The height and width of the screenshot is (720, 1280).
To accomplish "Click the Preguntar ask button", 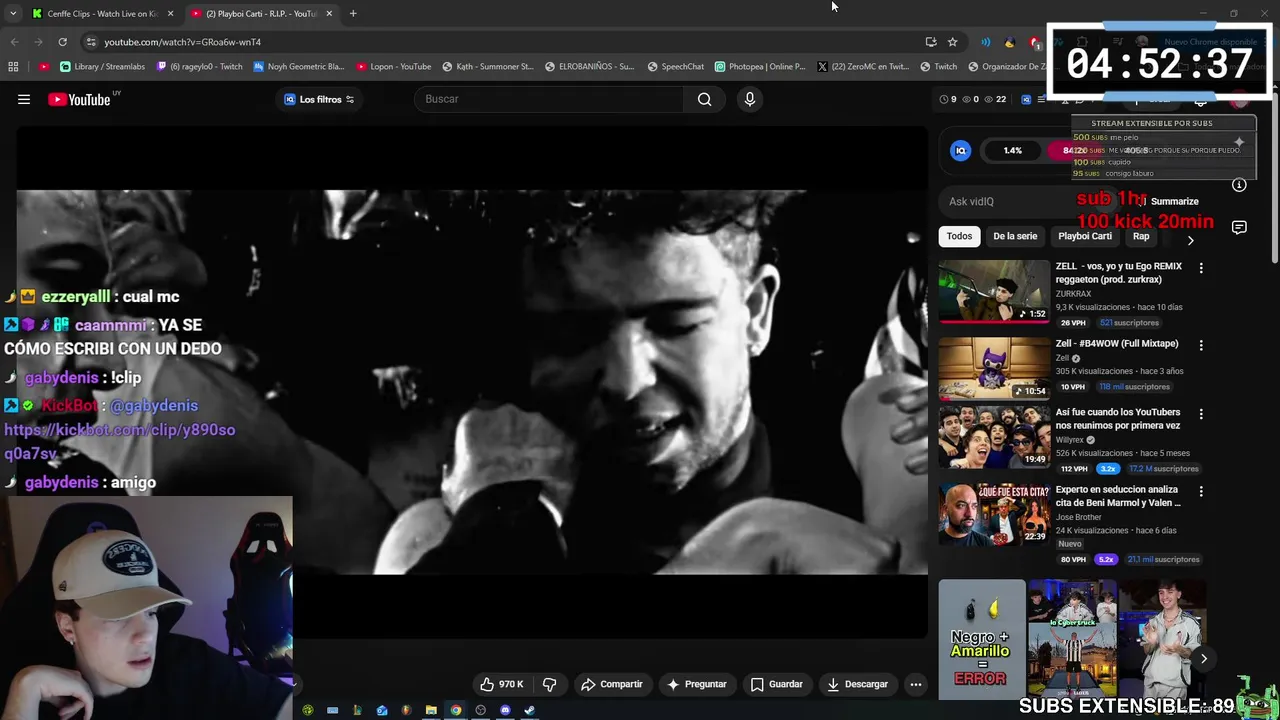I will [696, 684].
